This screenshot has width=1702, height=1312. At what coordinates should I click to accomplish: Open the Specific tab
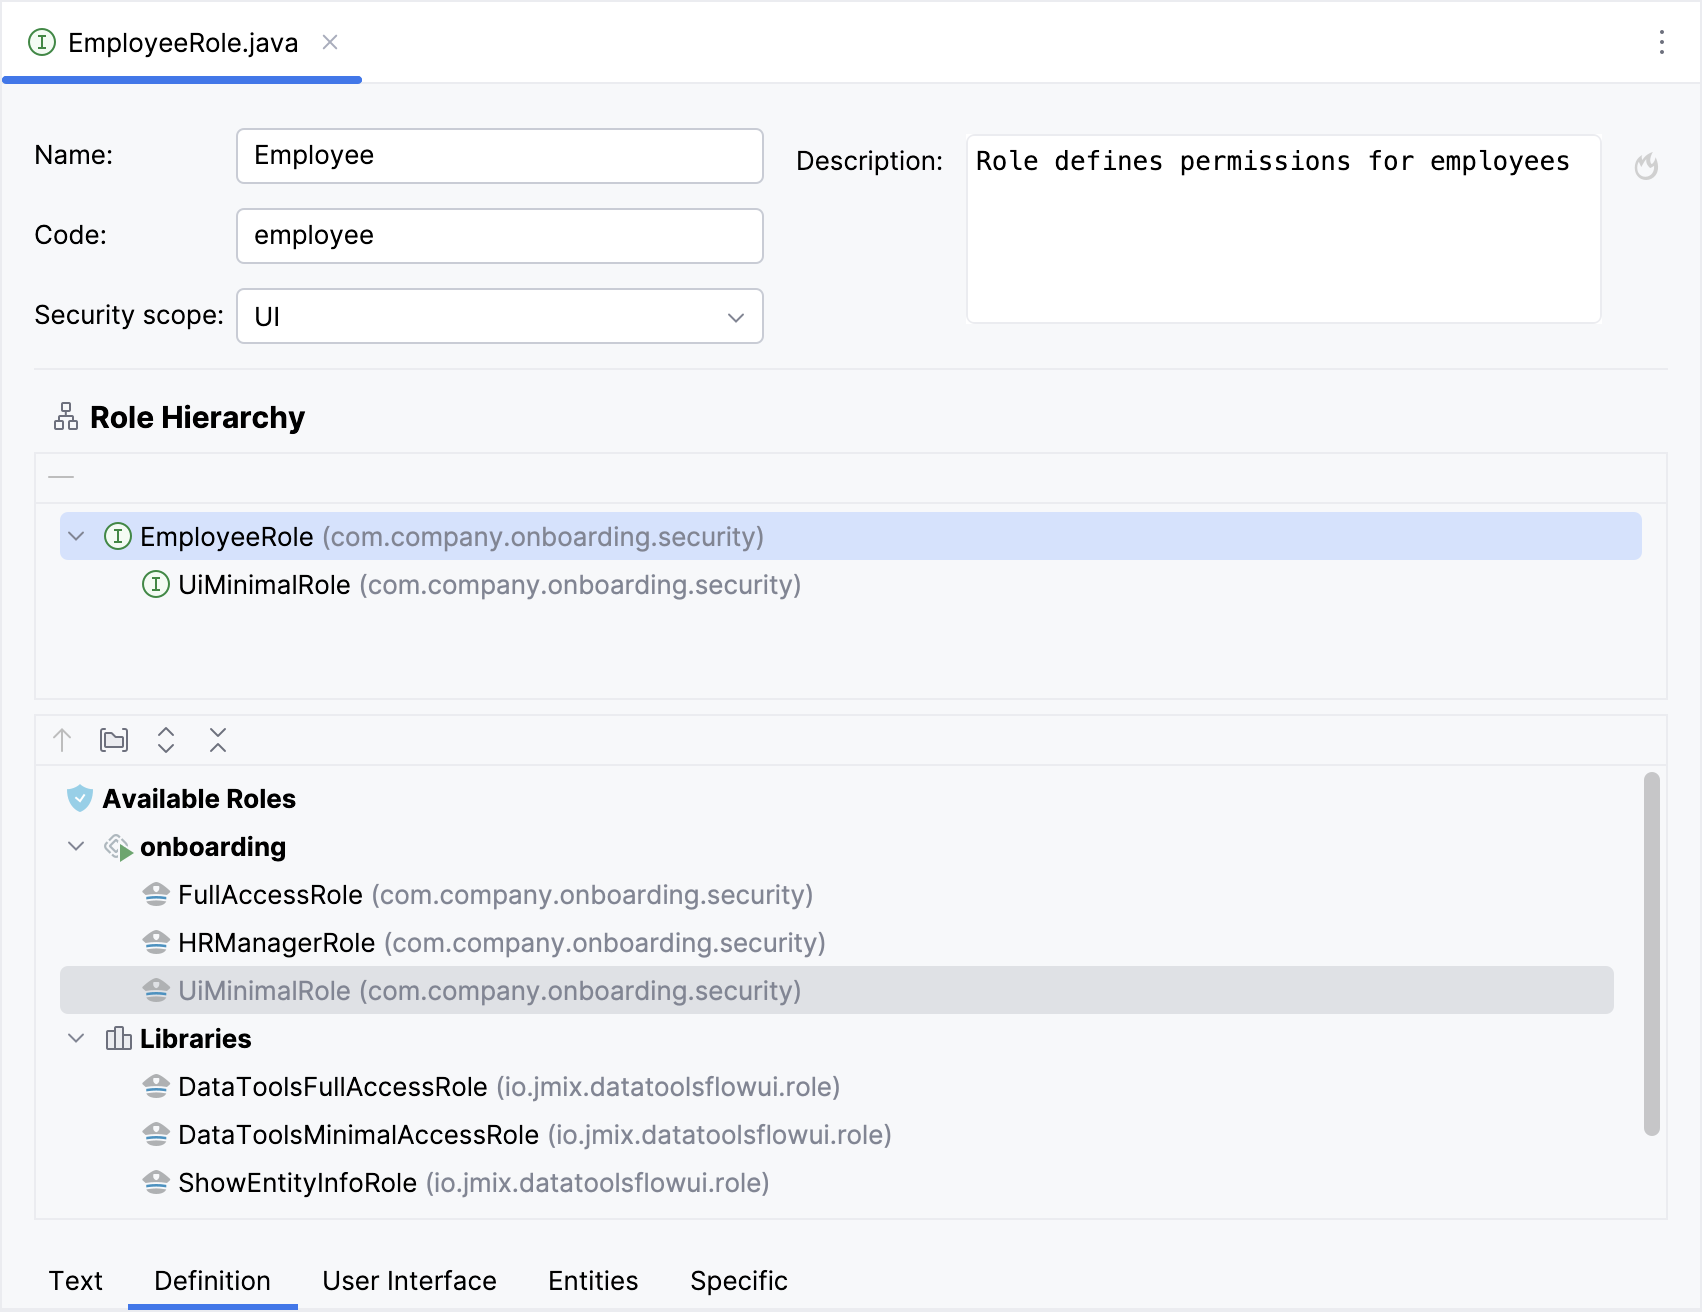coord(738,1281)
